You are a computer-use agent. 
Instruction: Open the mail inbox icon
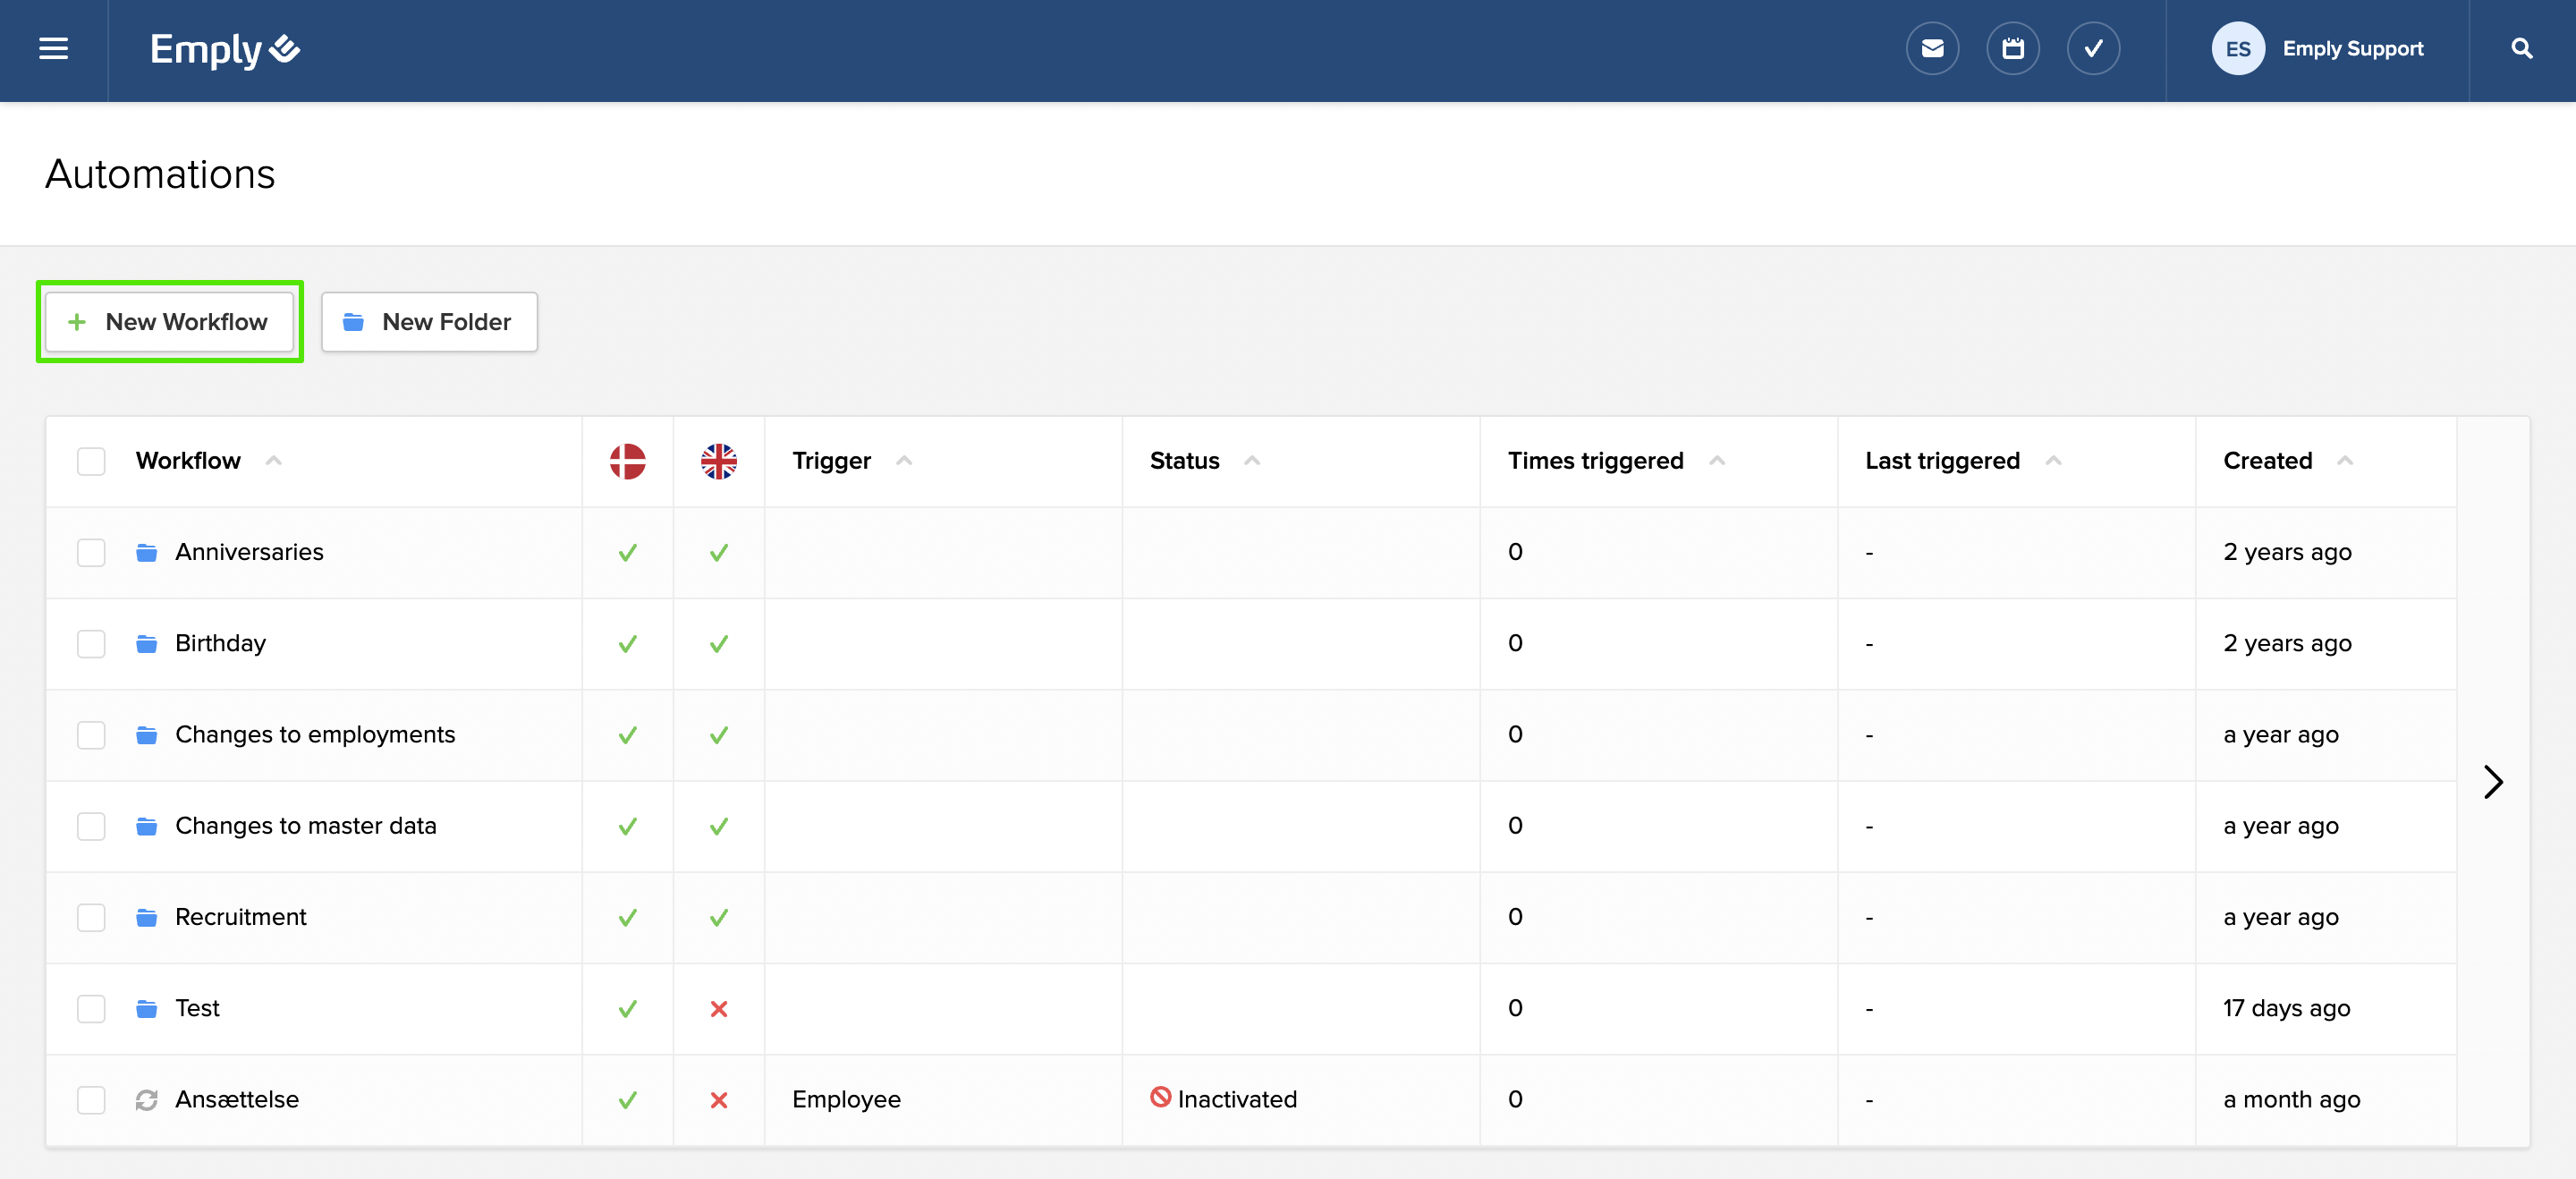pyautogui.click(x=1932, y=49)
